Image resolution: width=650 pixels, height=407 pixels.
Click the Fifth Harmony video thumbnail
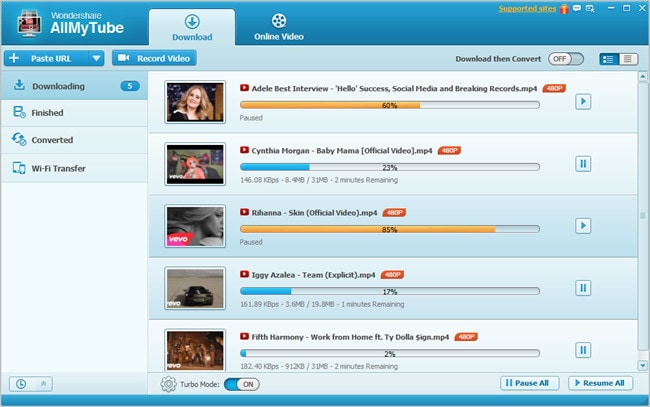pyautogui.click(x=195, y=350)
